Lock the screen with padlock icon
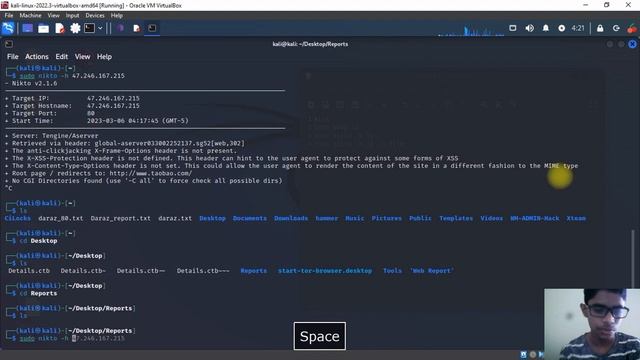 tap(600, 28)
